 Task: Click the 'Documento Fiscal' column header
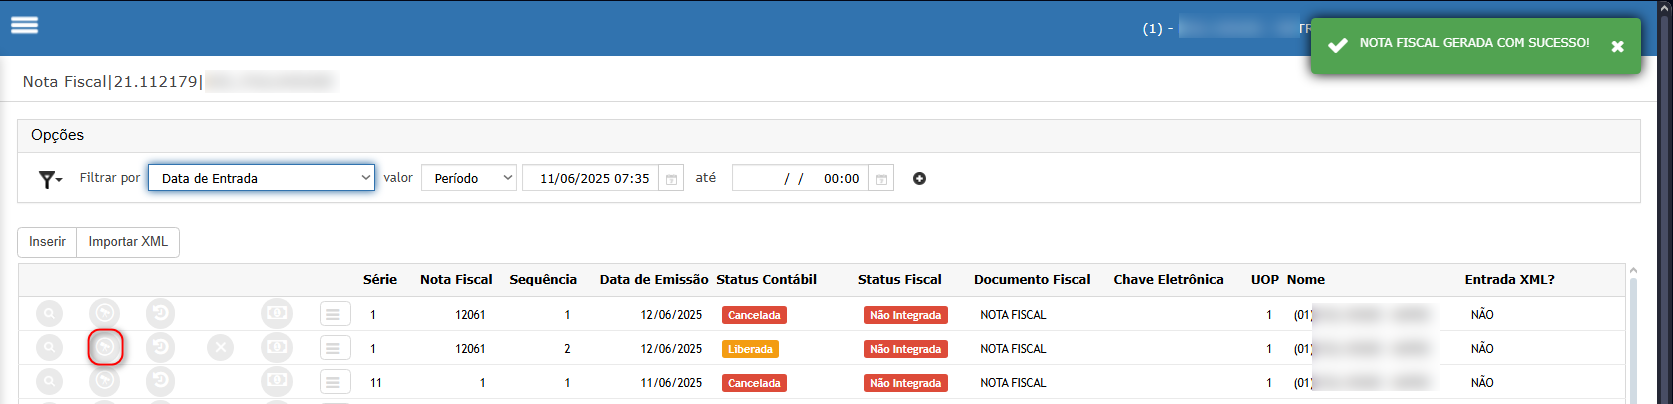pos(1032,280)
